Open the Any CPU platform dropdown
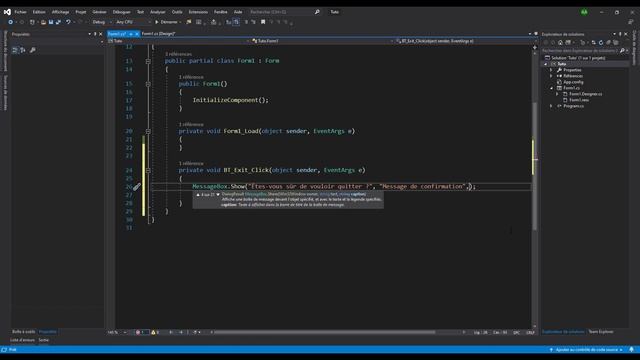The width and height of the screenshot is (640, 360). point(133,22)
